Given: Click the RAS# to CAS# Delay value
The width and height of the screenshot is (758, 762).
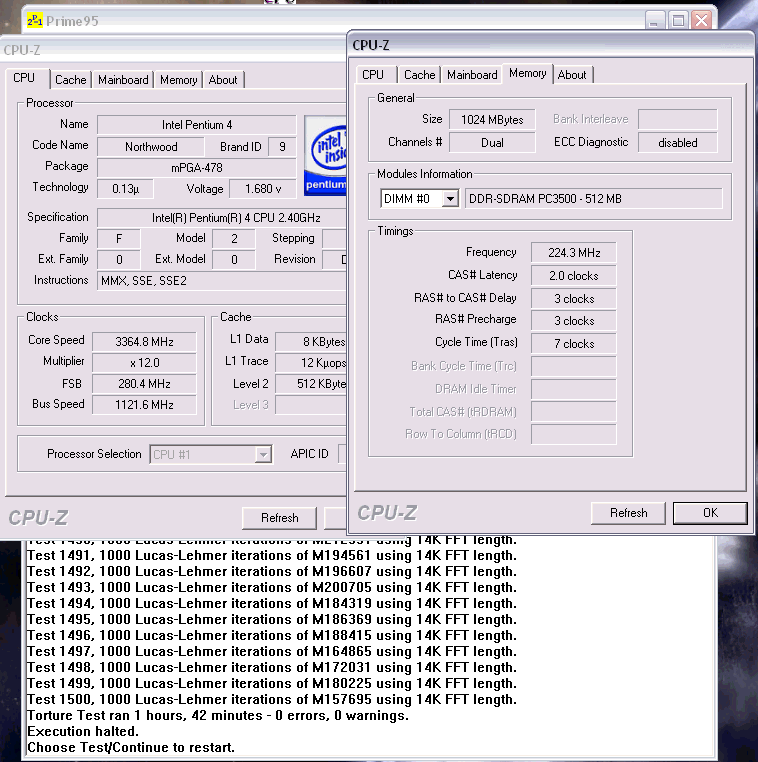Looking at the screenshot, I should click(574, 298).
